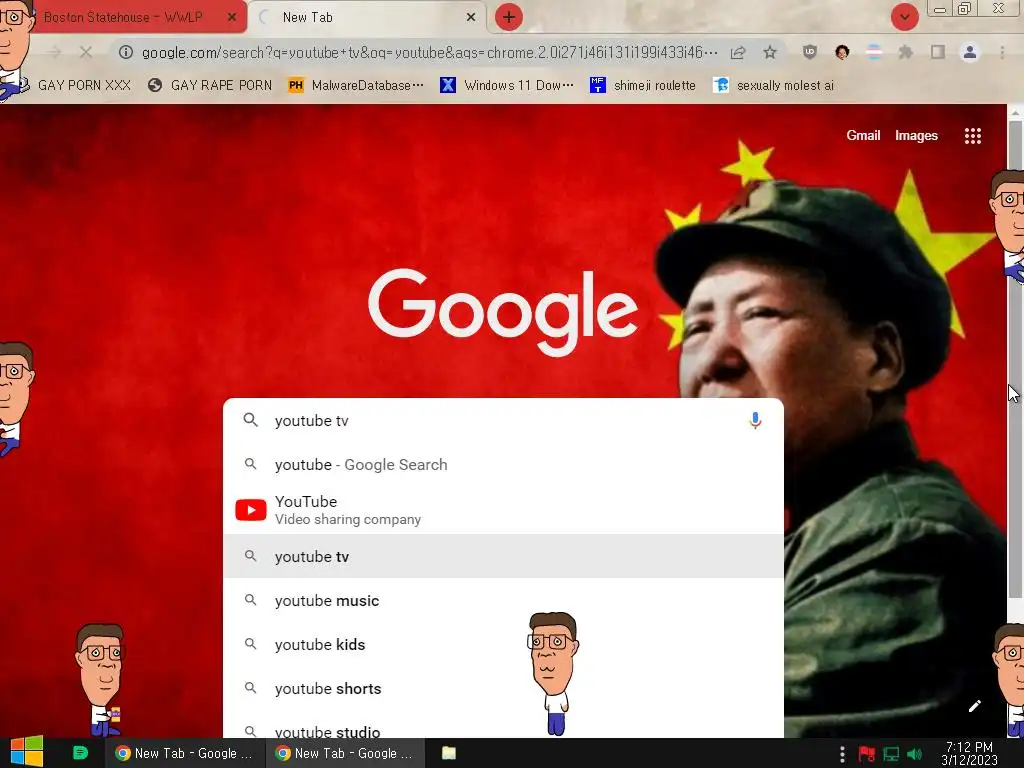Click the red YouTube logo icon

[251, 510]
